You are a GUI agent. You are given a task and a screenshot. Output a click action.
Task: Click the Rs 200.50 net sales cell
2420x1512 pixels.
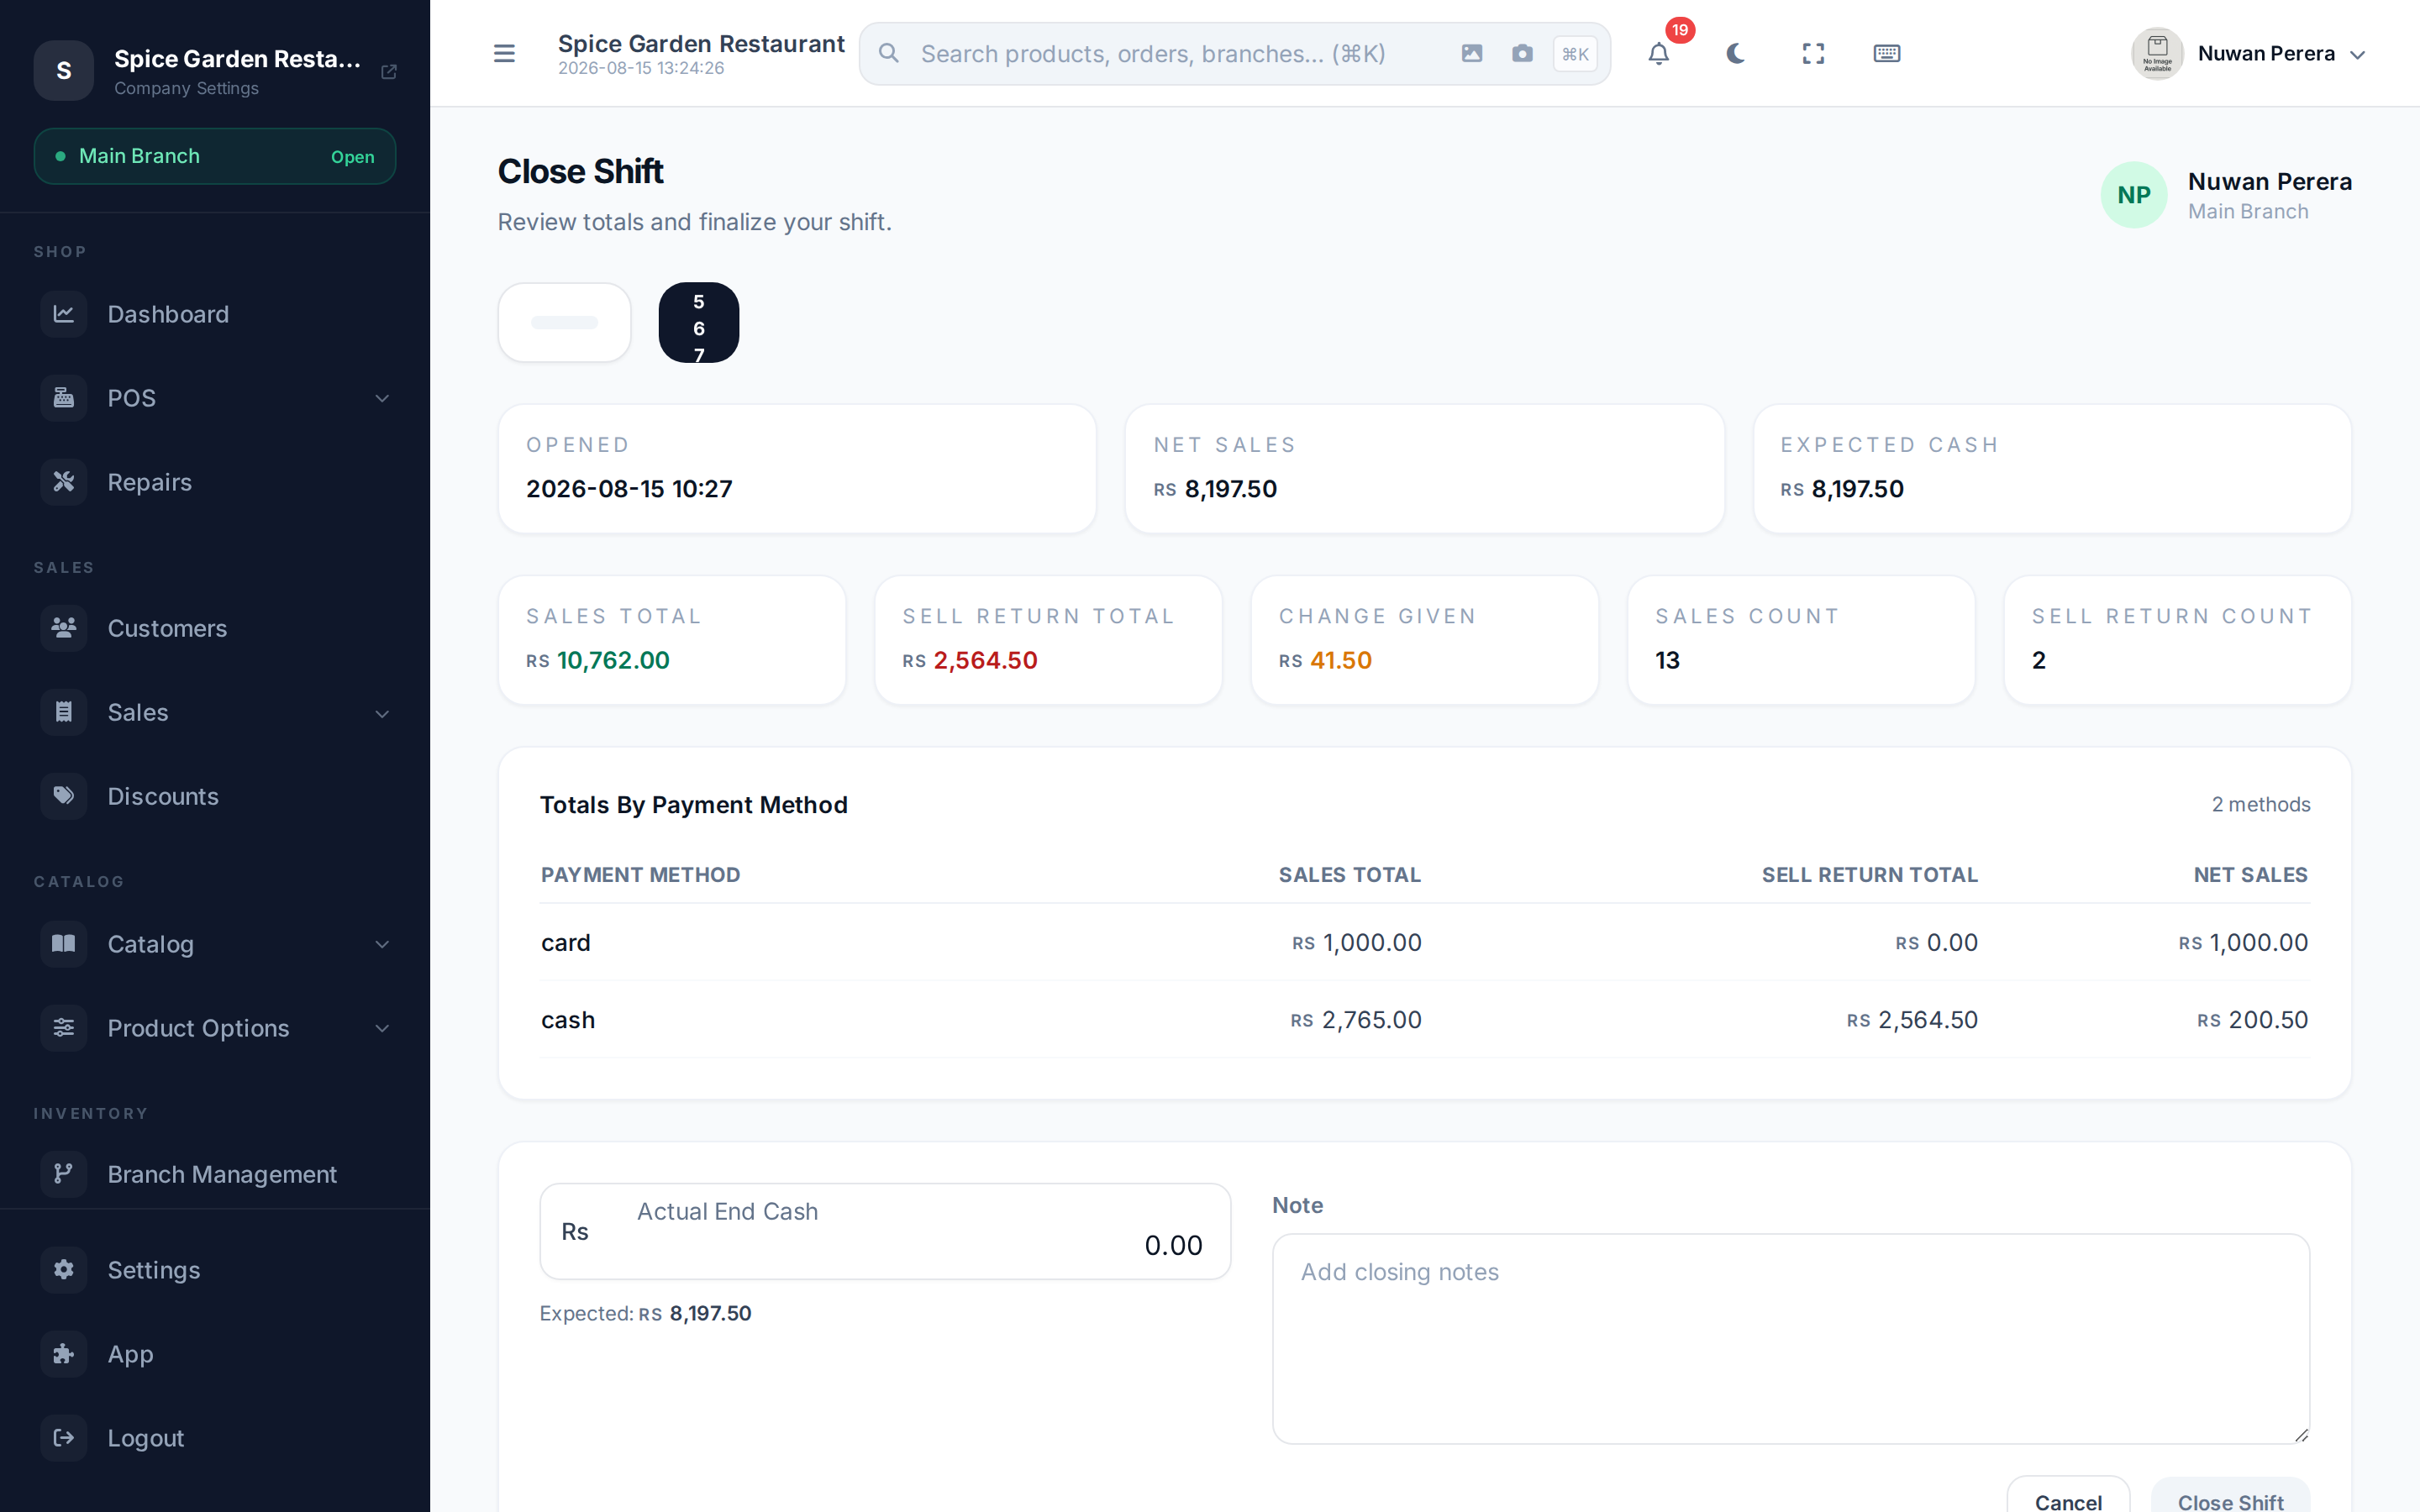click(x=2252, y=1019)
